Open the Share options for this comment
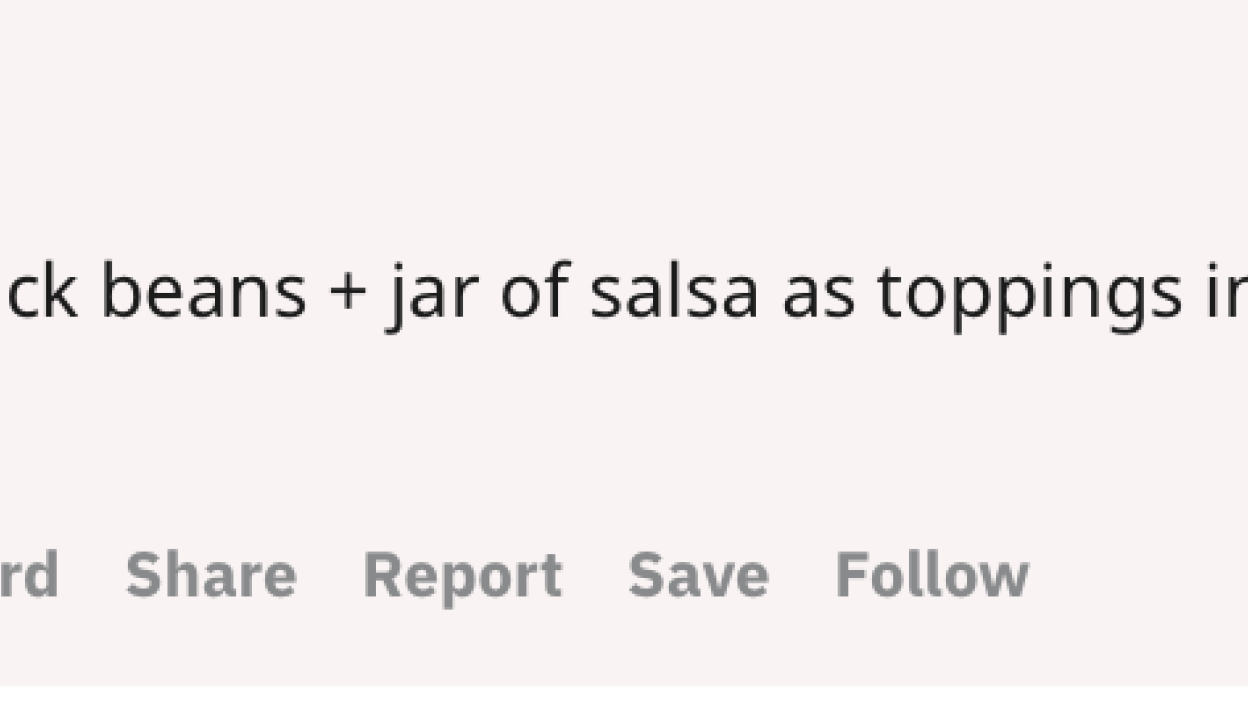Screen dimensions: 1248x702 pos(211,575)
